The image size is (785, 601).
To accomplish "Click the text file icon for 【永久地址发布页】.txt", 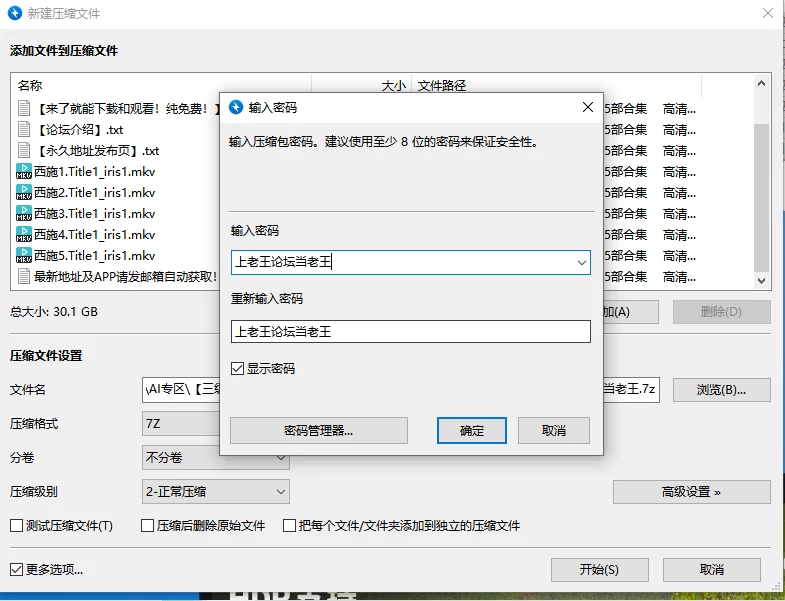I will point(24,150).
